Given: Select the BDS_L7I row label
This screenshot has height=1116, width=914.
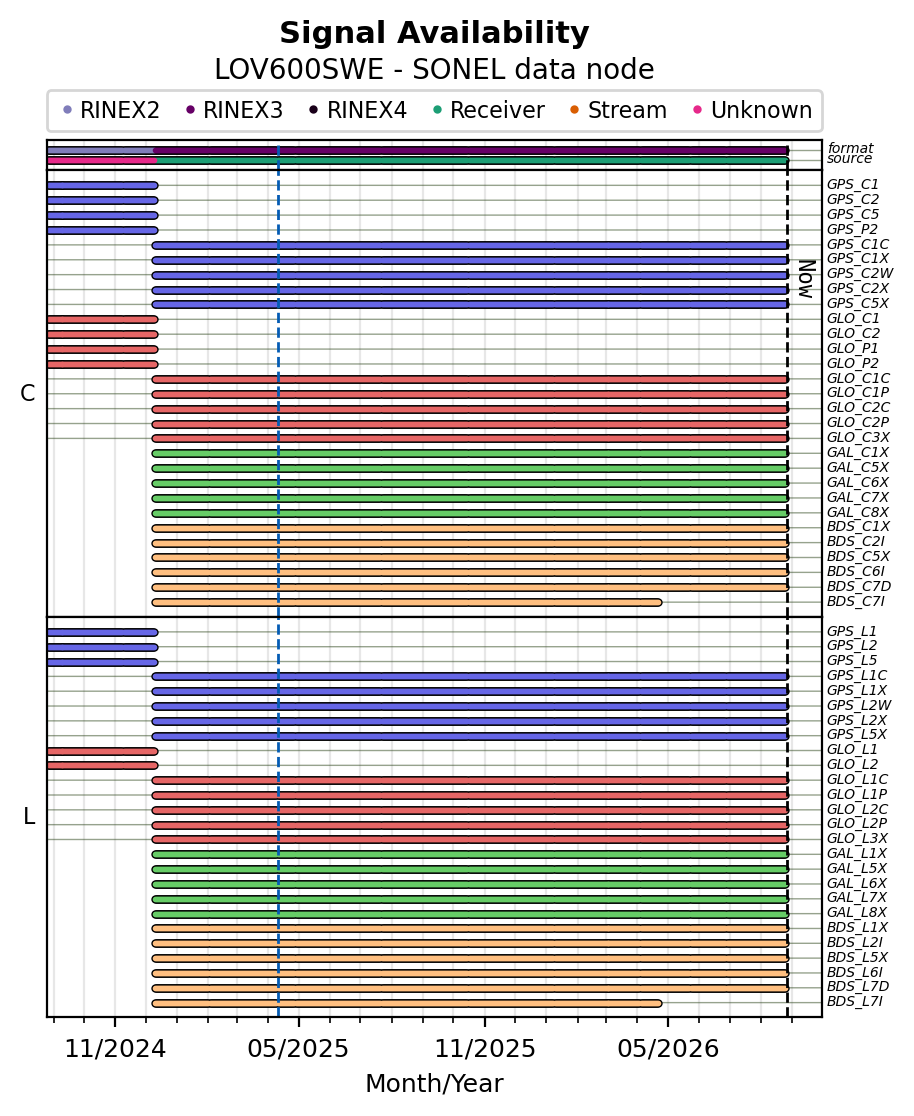Looking at the screenshot, I should click(x=855, y=1001).
